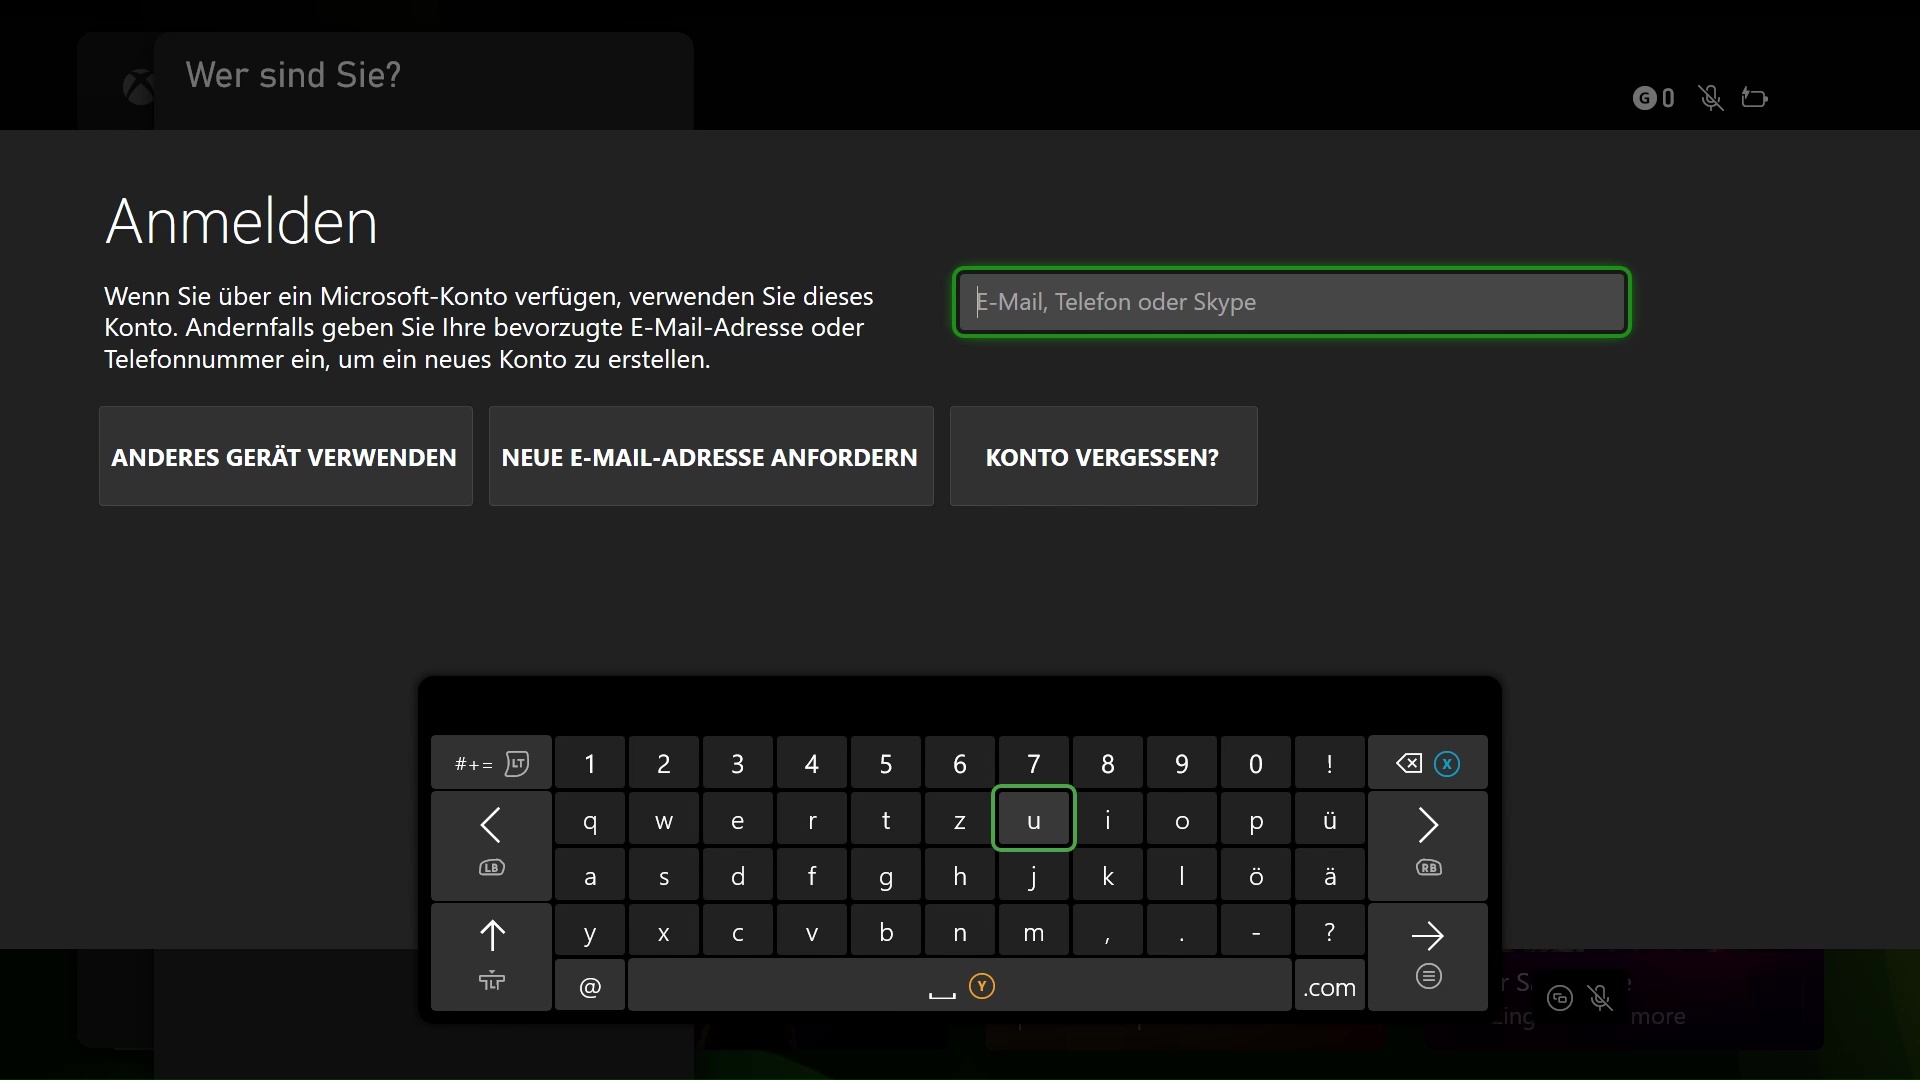Tap the j key
Viewport: 1920px width, 1080px height.
1034,875
